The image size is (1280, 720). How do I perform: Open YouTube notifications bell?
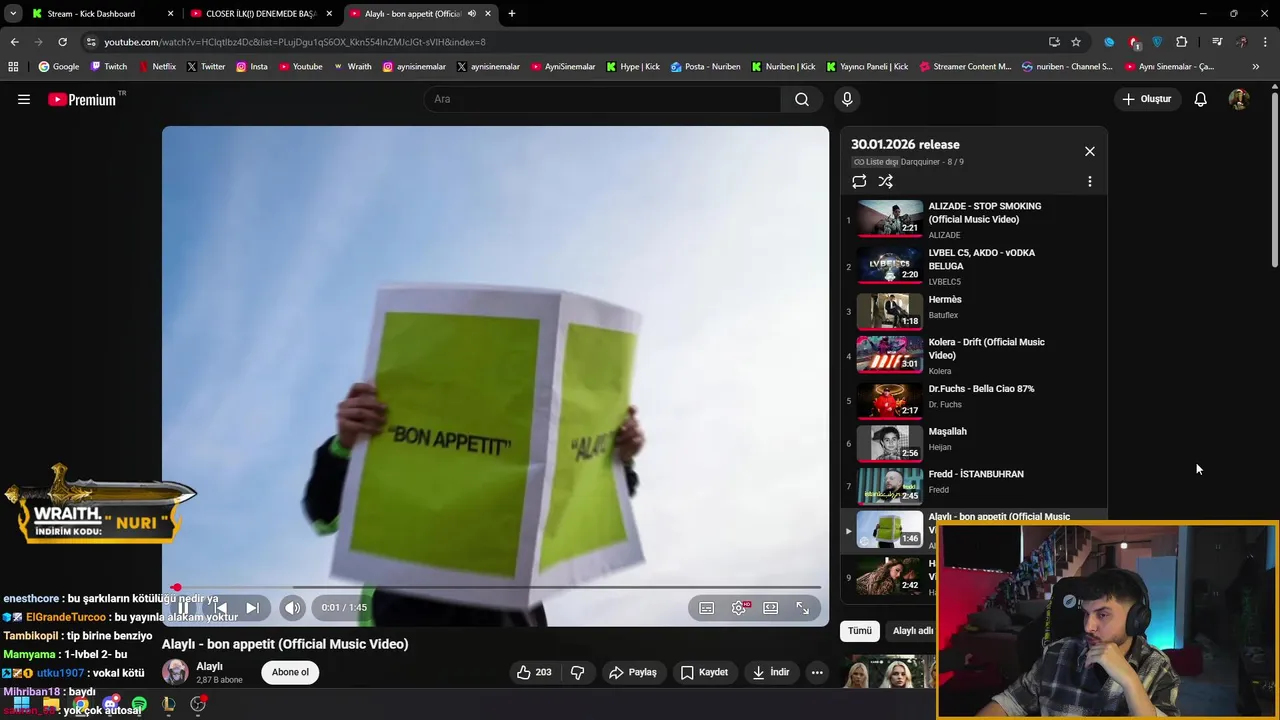click(1201, 99)
